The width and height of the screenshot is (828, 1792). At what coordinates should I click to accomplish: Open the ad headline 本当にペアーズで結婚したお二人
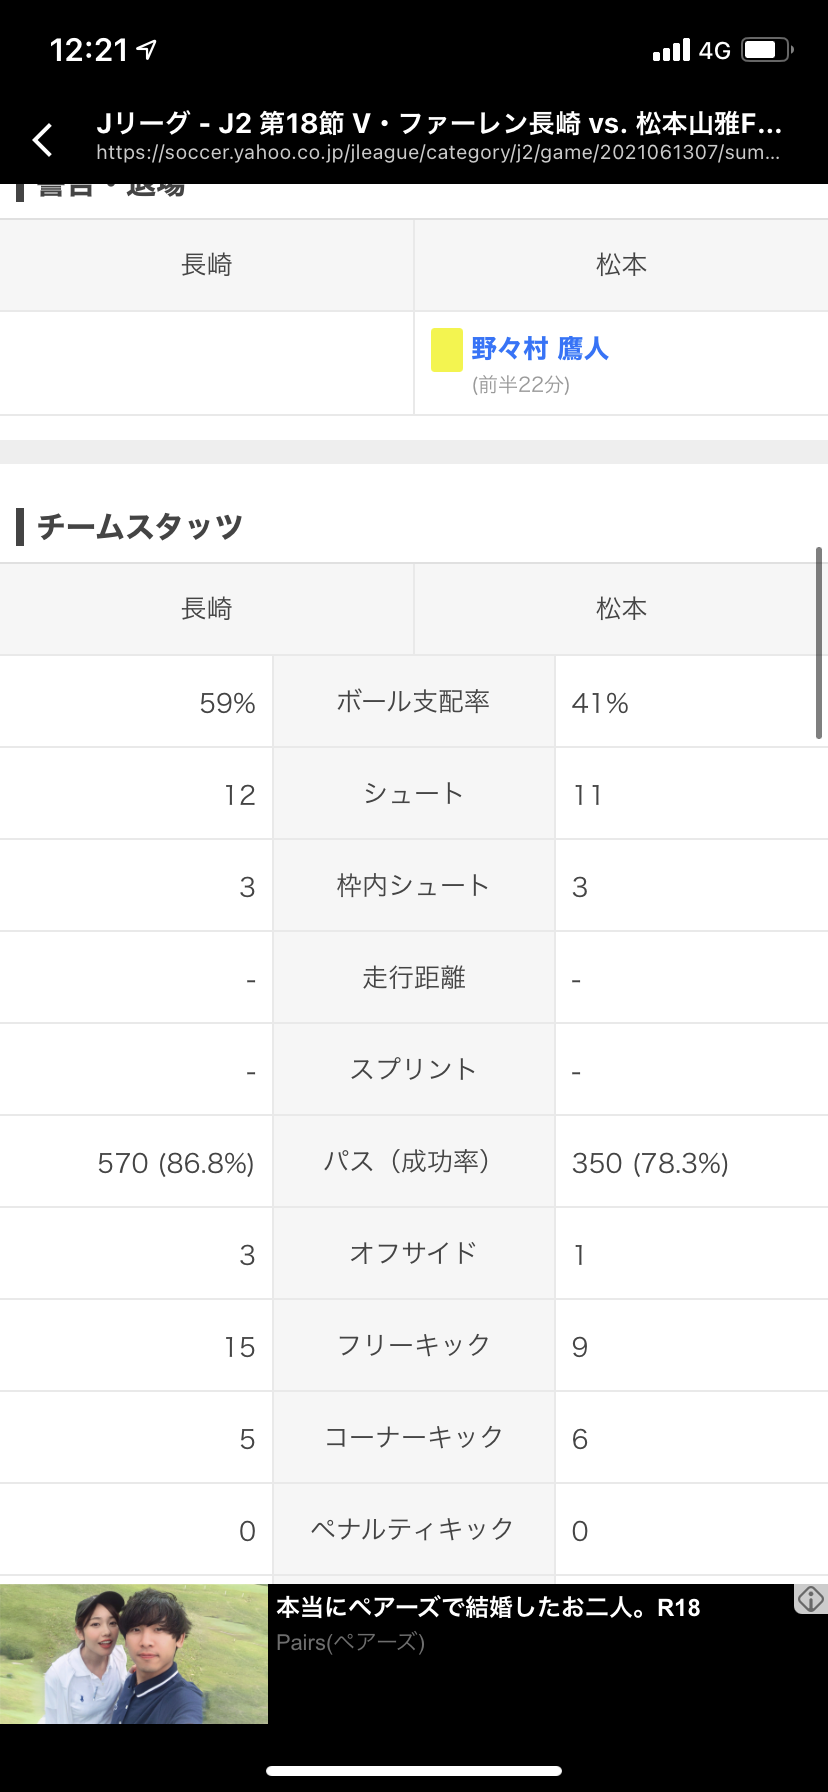click(x=488, y=1607)
